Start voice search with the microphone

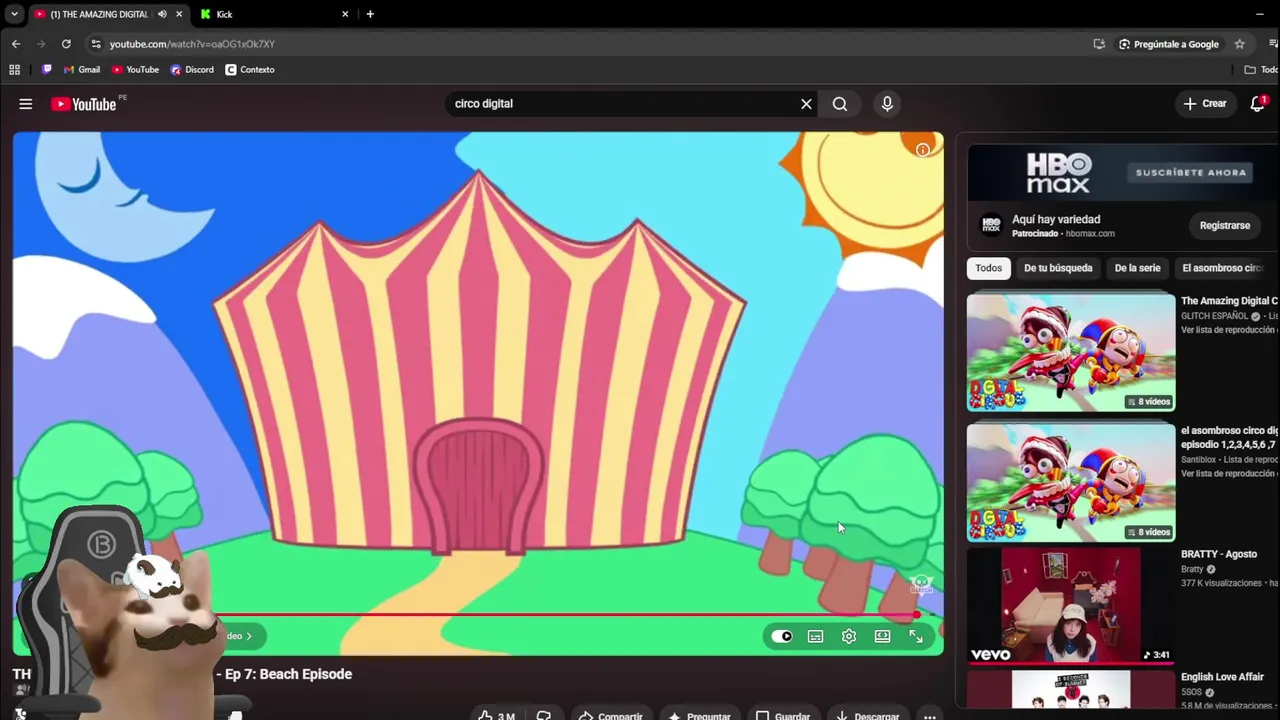887,104
